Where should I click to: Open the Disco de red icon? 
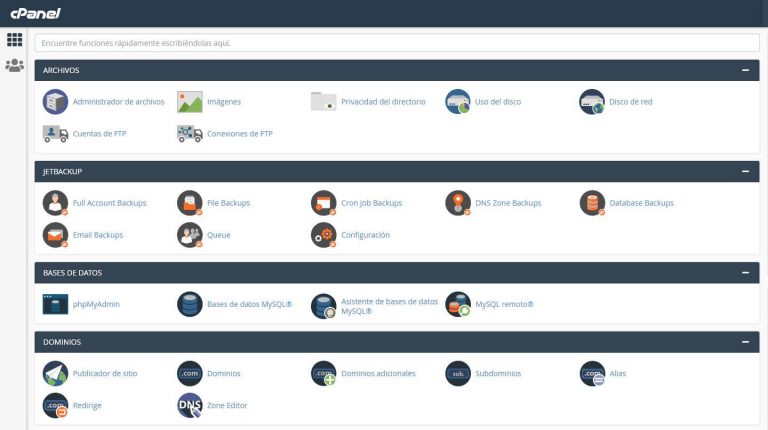tap(592, 102)
